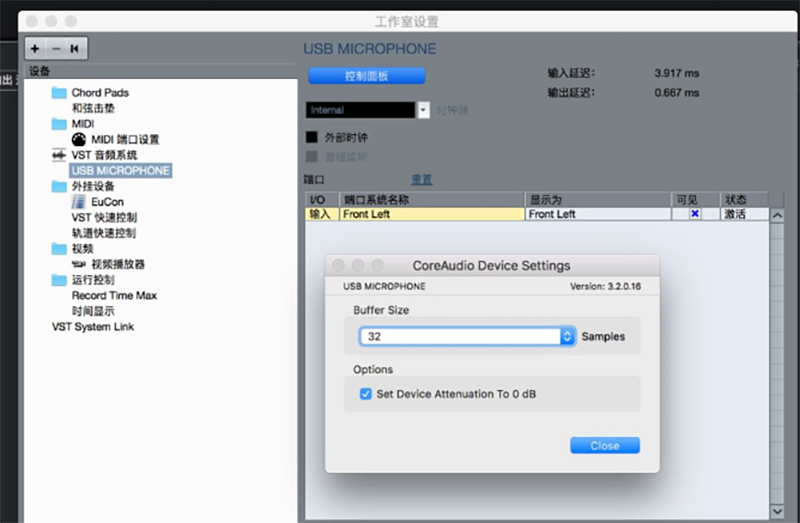Viewport: 800px width, 523px height.
Task: Click the plus add device button
Action: click(36, 48)
